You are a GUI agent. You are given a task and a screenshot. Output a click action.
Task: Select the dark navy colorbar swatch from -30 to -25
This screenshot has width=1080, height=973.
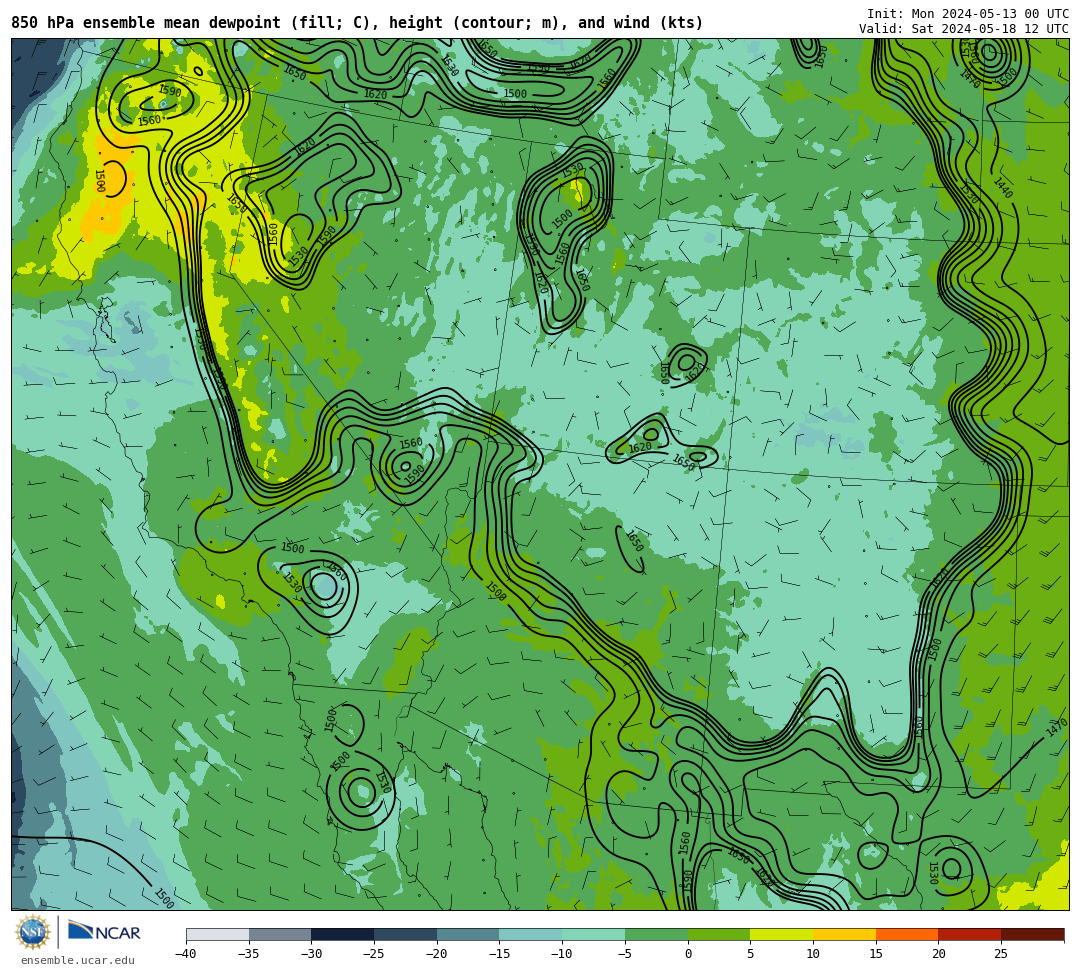343,934
